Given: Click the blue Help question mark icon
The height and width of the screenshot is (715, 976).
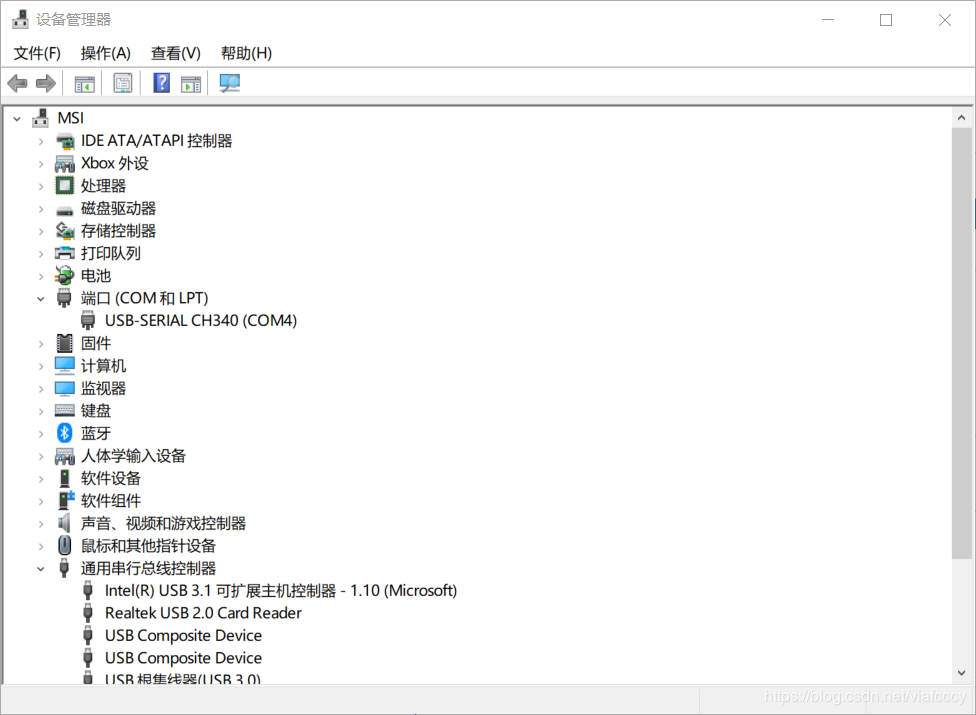Looking at the screenshot, I should [161, 83].
